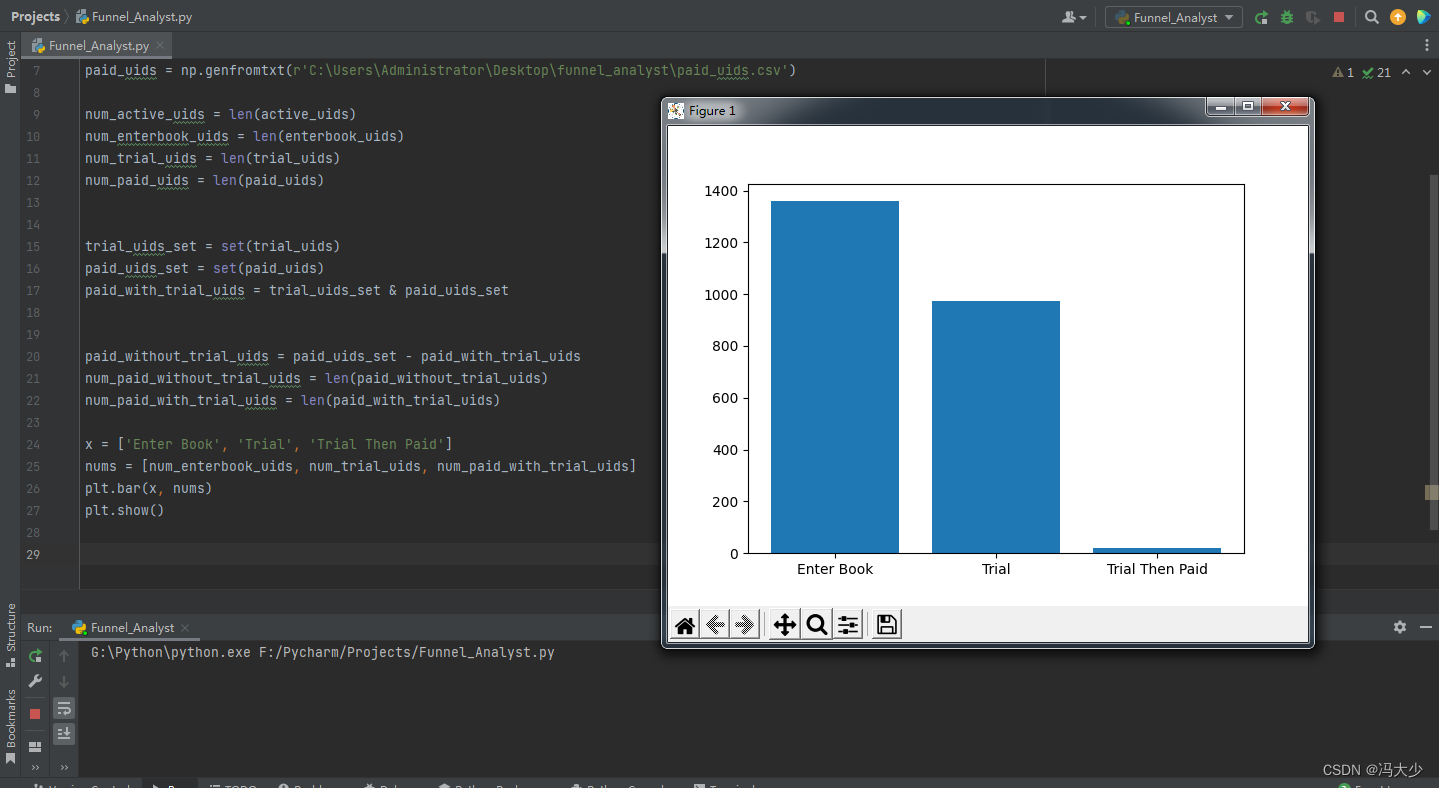Click the matplotlib Home reset view icon
Image resolution: width=1439 pixels, height=788 pixels.
pos(685,626)
